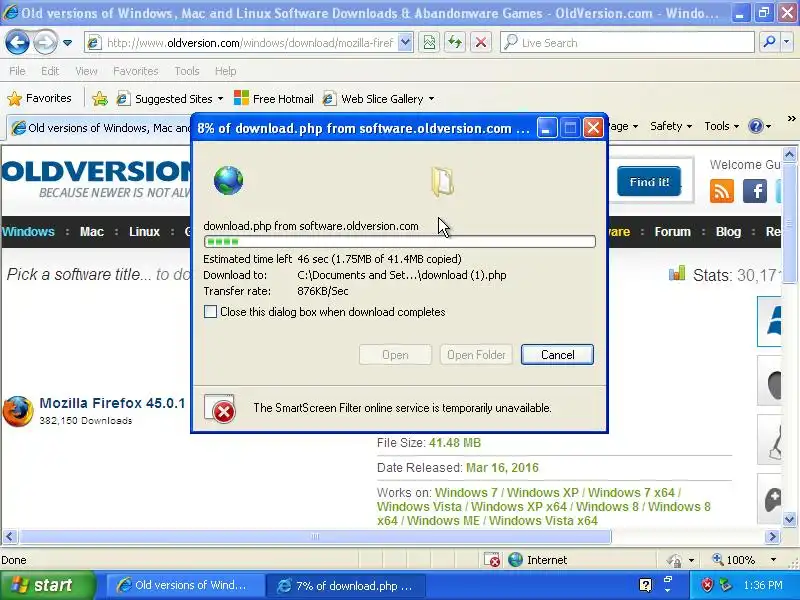Screen dimensions: 800x600
Task: Click the taskbar help question mark icon
Action: tap(645, 585)
